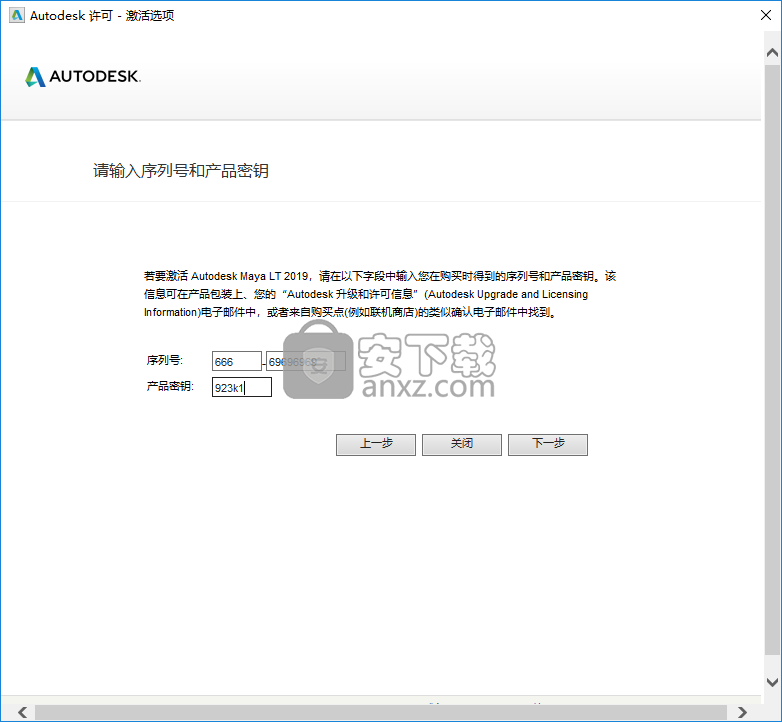Click the Autodesk logo in the header
This screenshot has height=722, width=782.
[83, 76]
